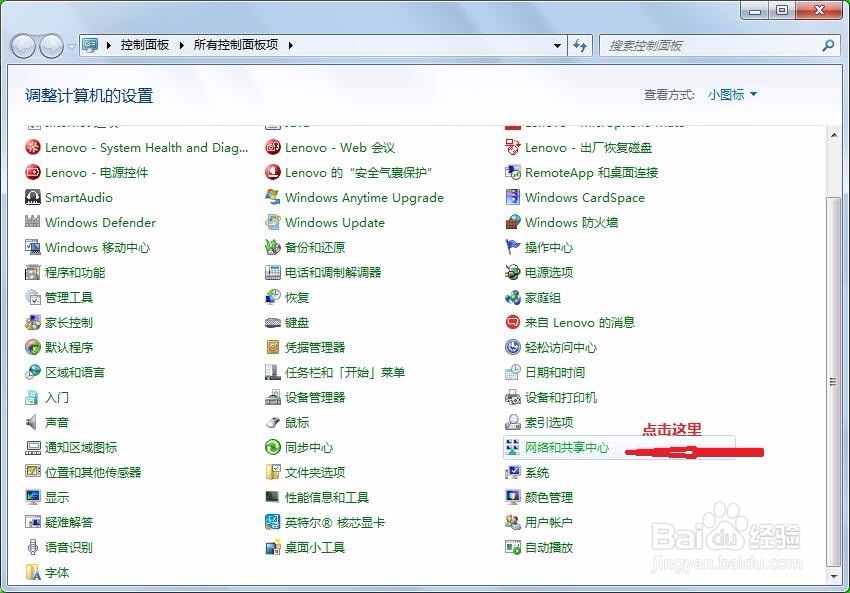Open Lenovo - System Health and Diag... link
Screen dimensions: 850x593
[x=146, y=147]
